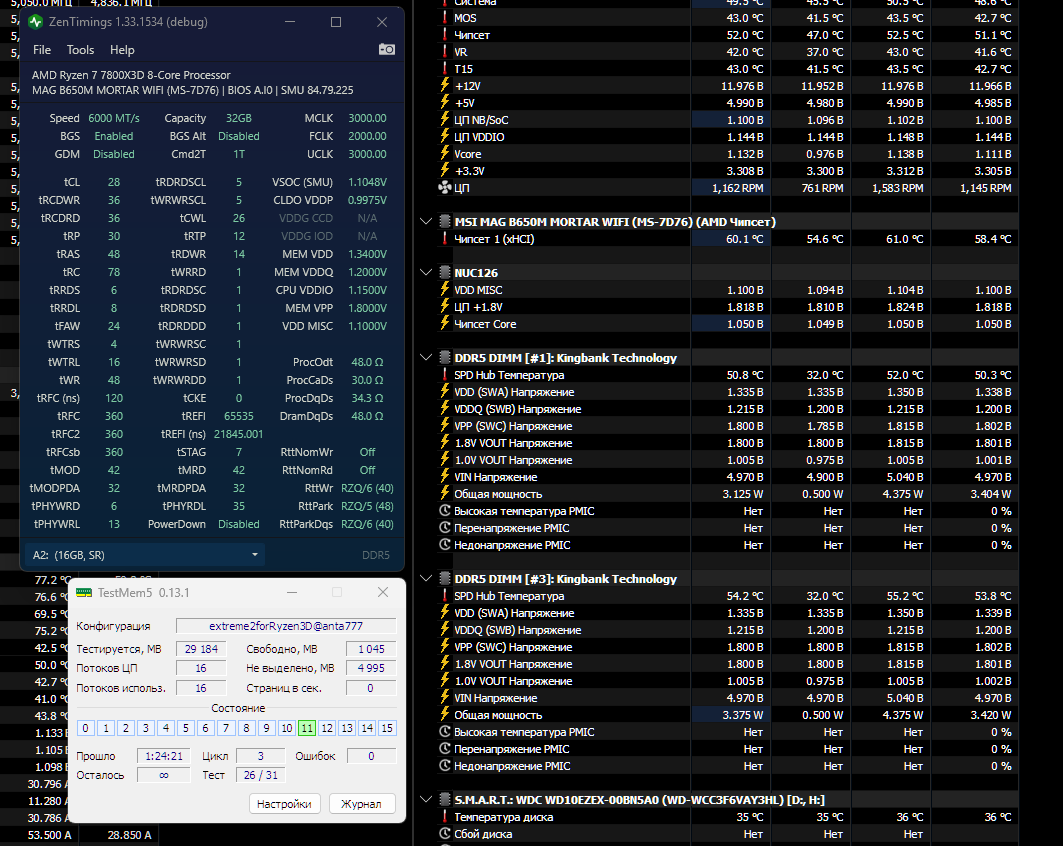Click the fan icon beside ЦП RPM row
1063x846 pixels.
tap(445, 188)
